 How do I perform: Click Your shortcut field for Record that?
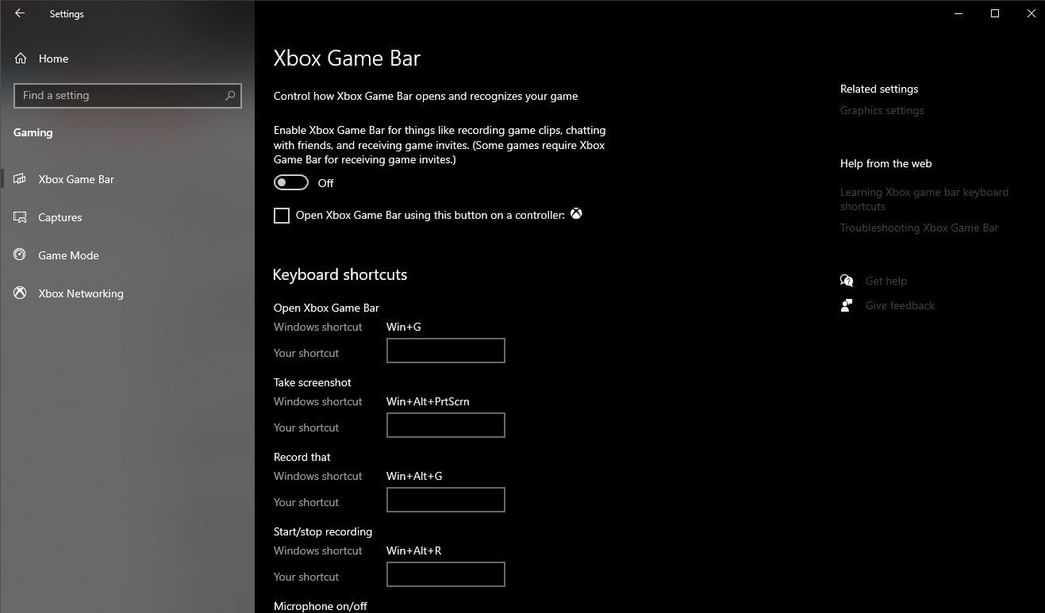[x=445, y=499]
